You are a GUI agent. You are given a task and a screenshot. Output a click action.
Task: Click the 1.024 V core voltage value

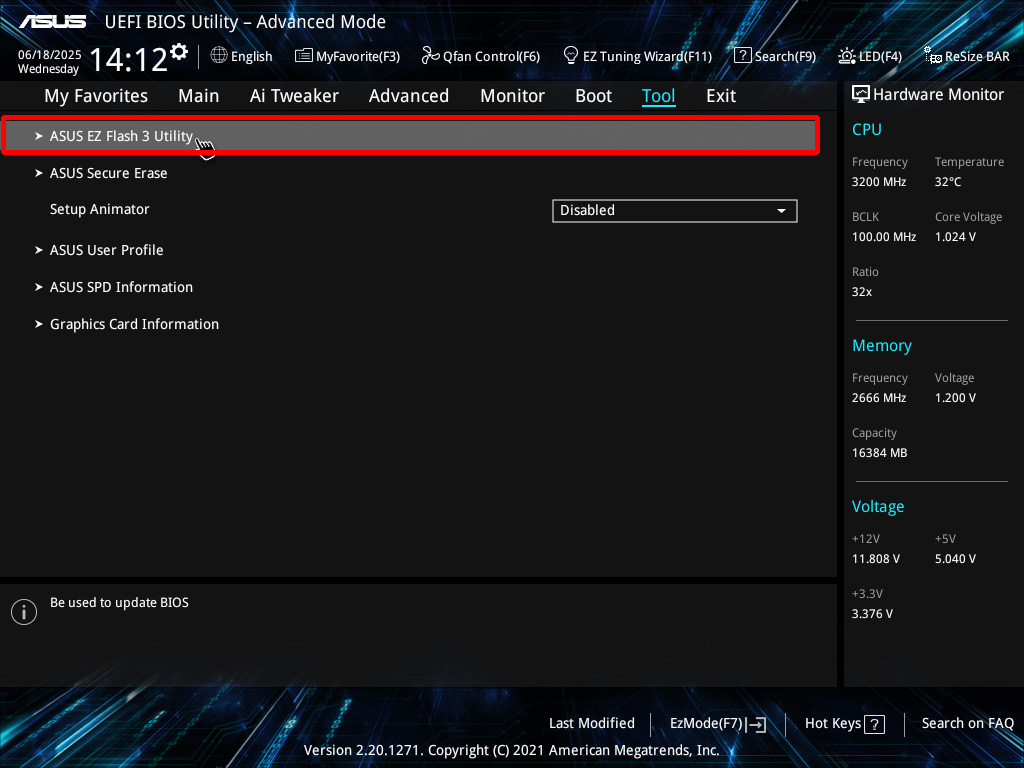pos(955,236)
